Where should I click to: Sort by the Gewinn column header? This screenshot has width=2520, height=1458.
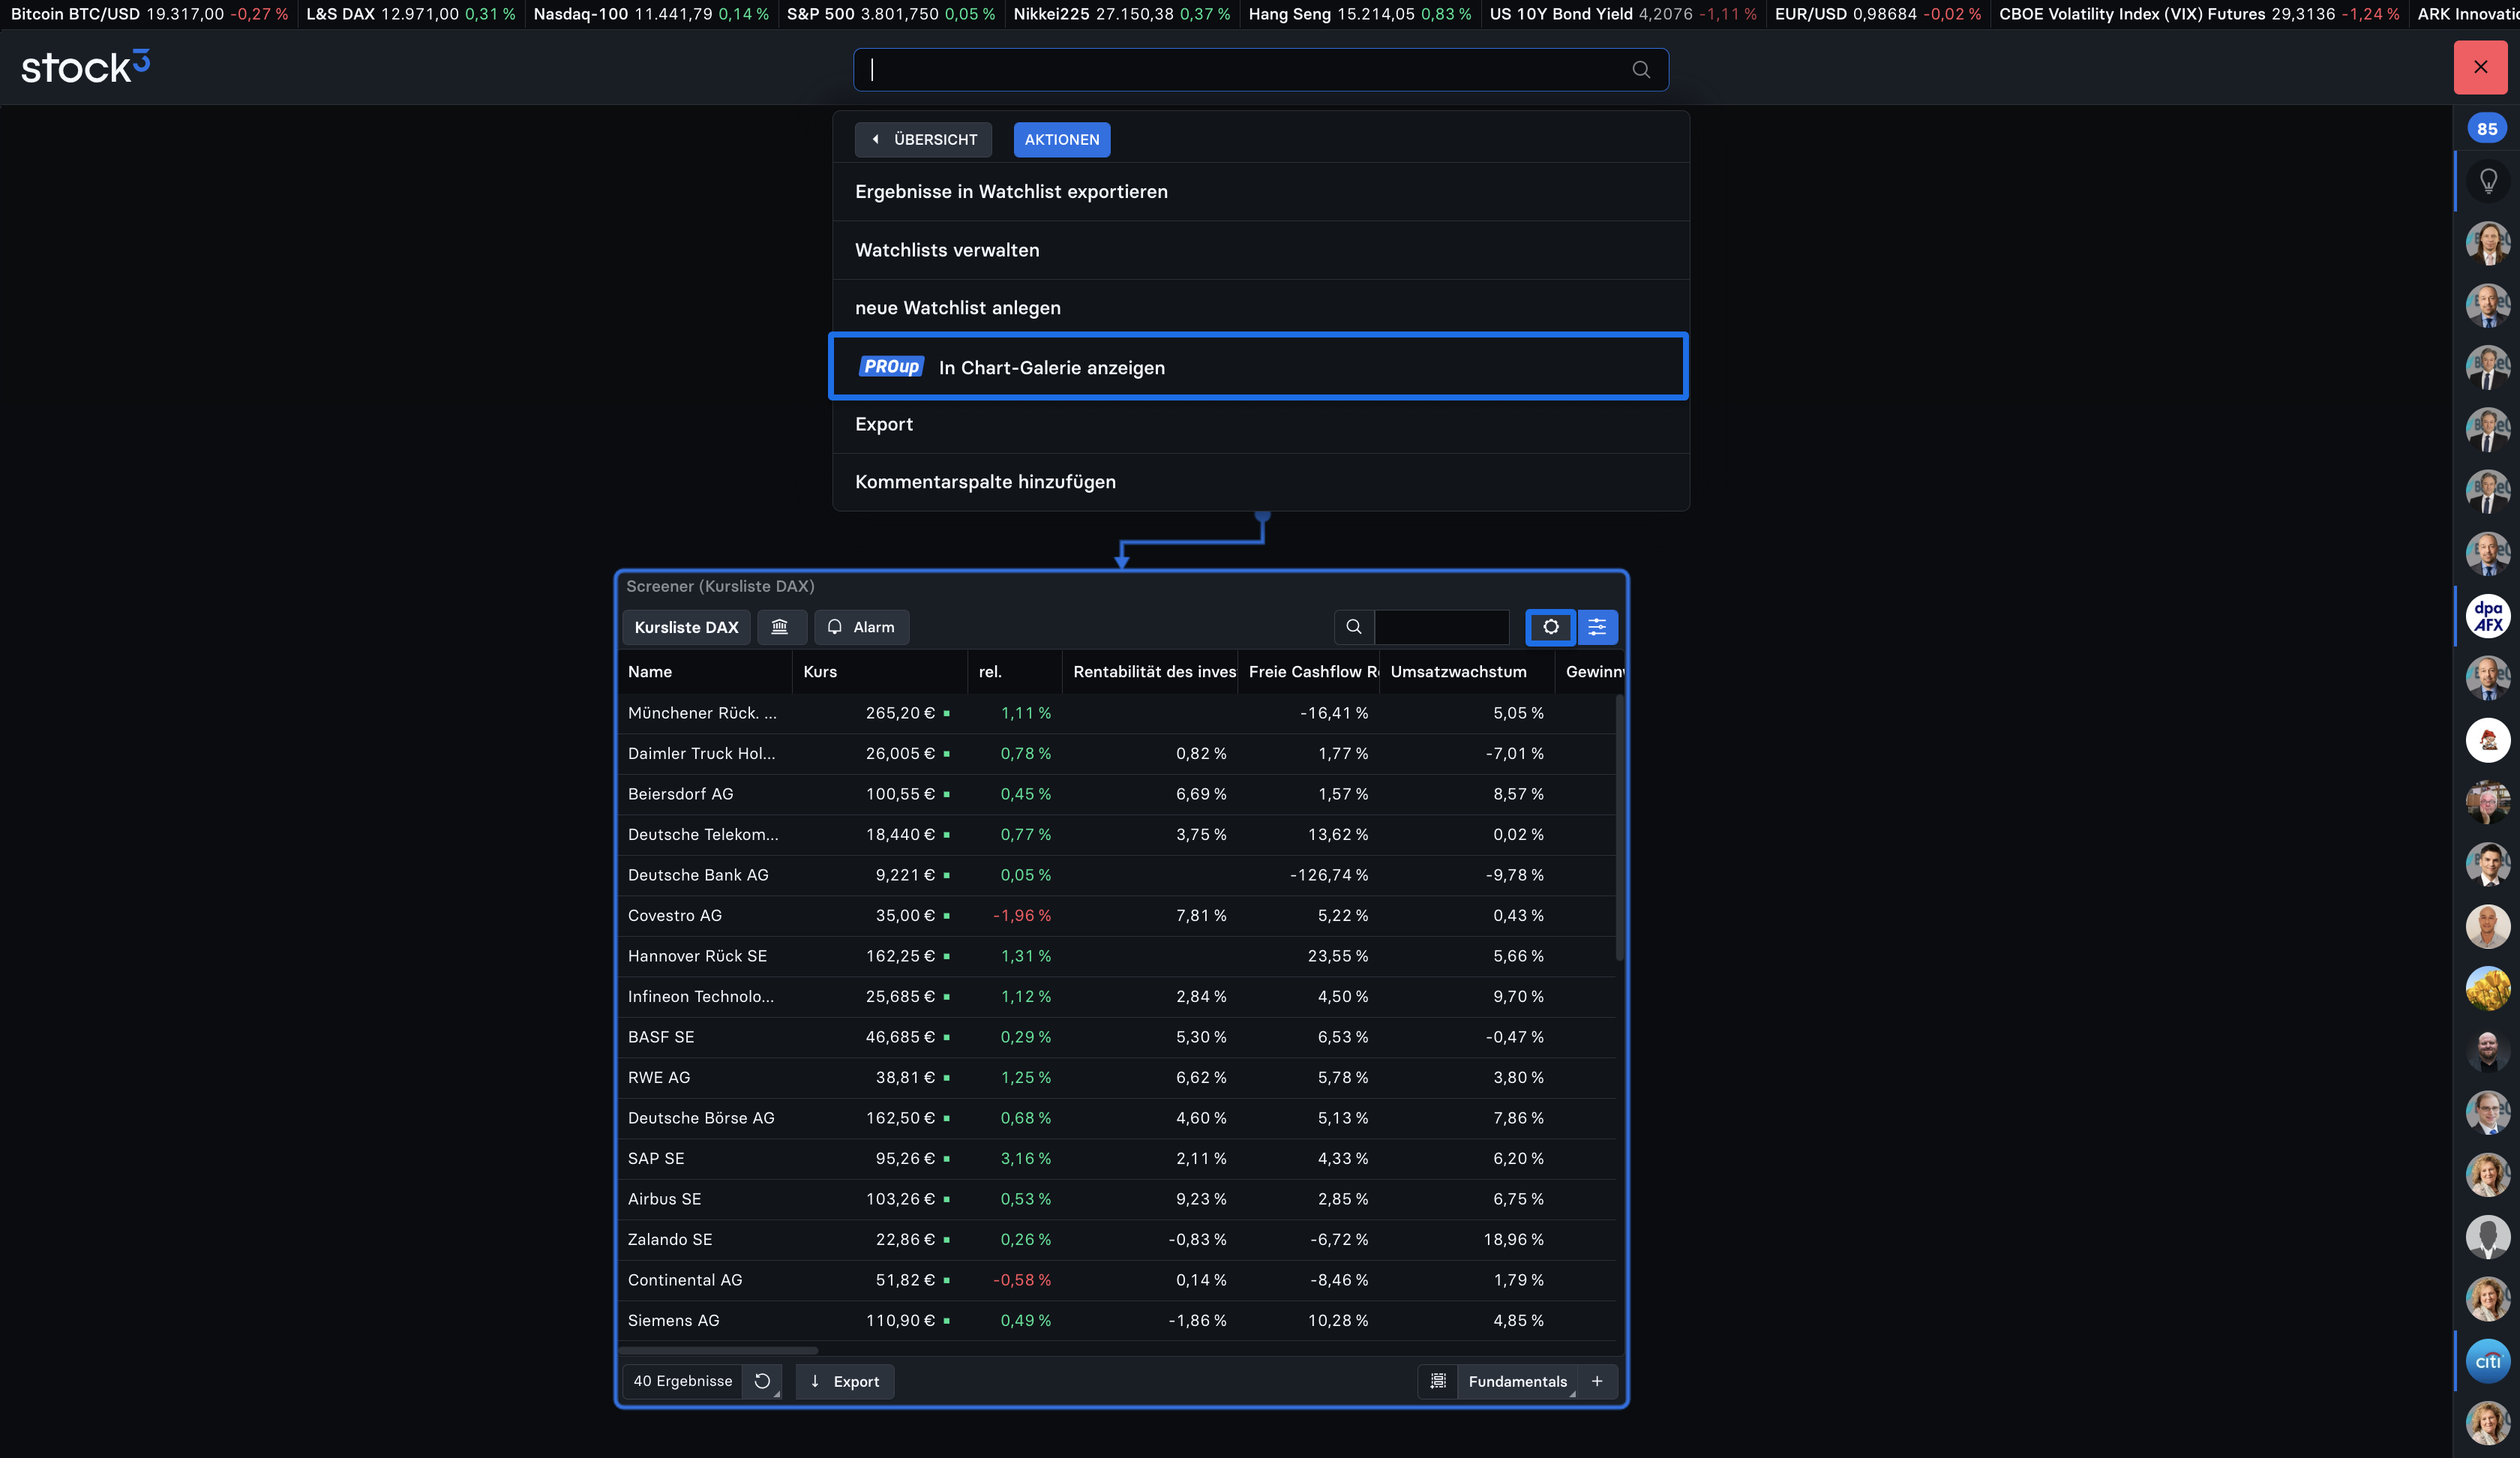[1590, 672]
